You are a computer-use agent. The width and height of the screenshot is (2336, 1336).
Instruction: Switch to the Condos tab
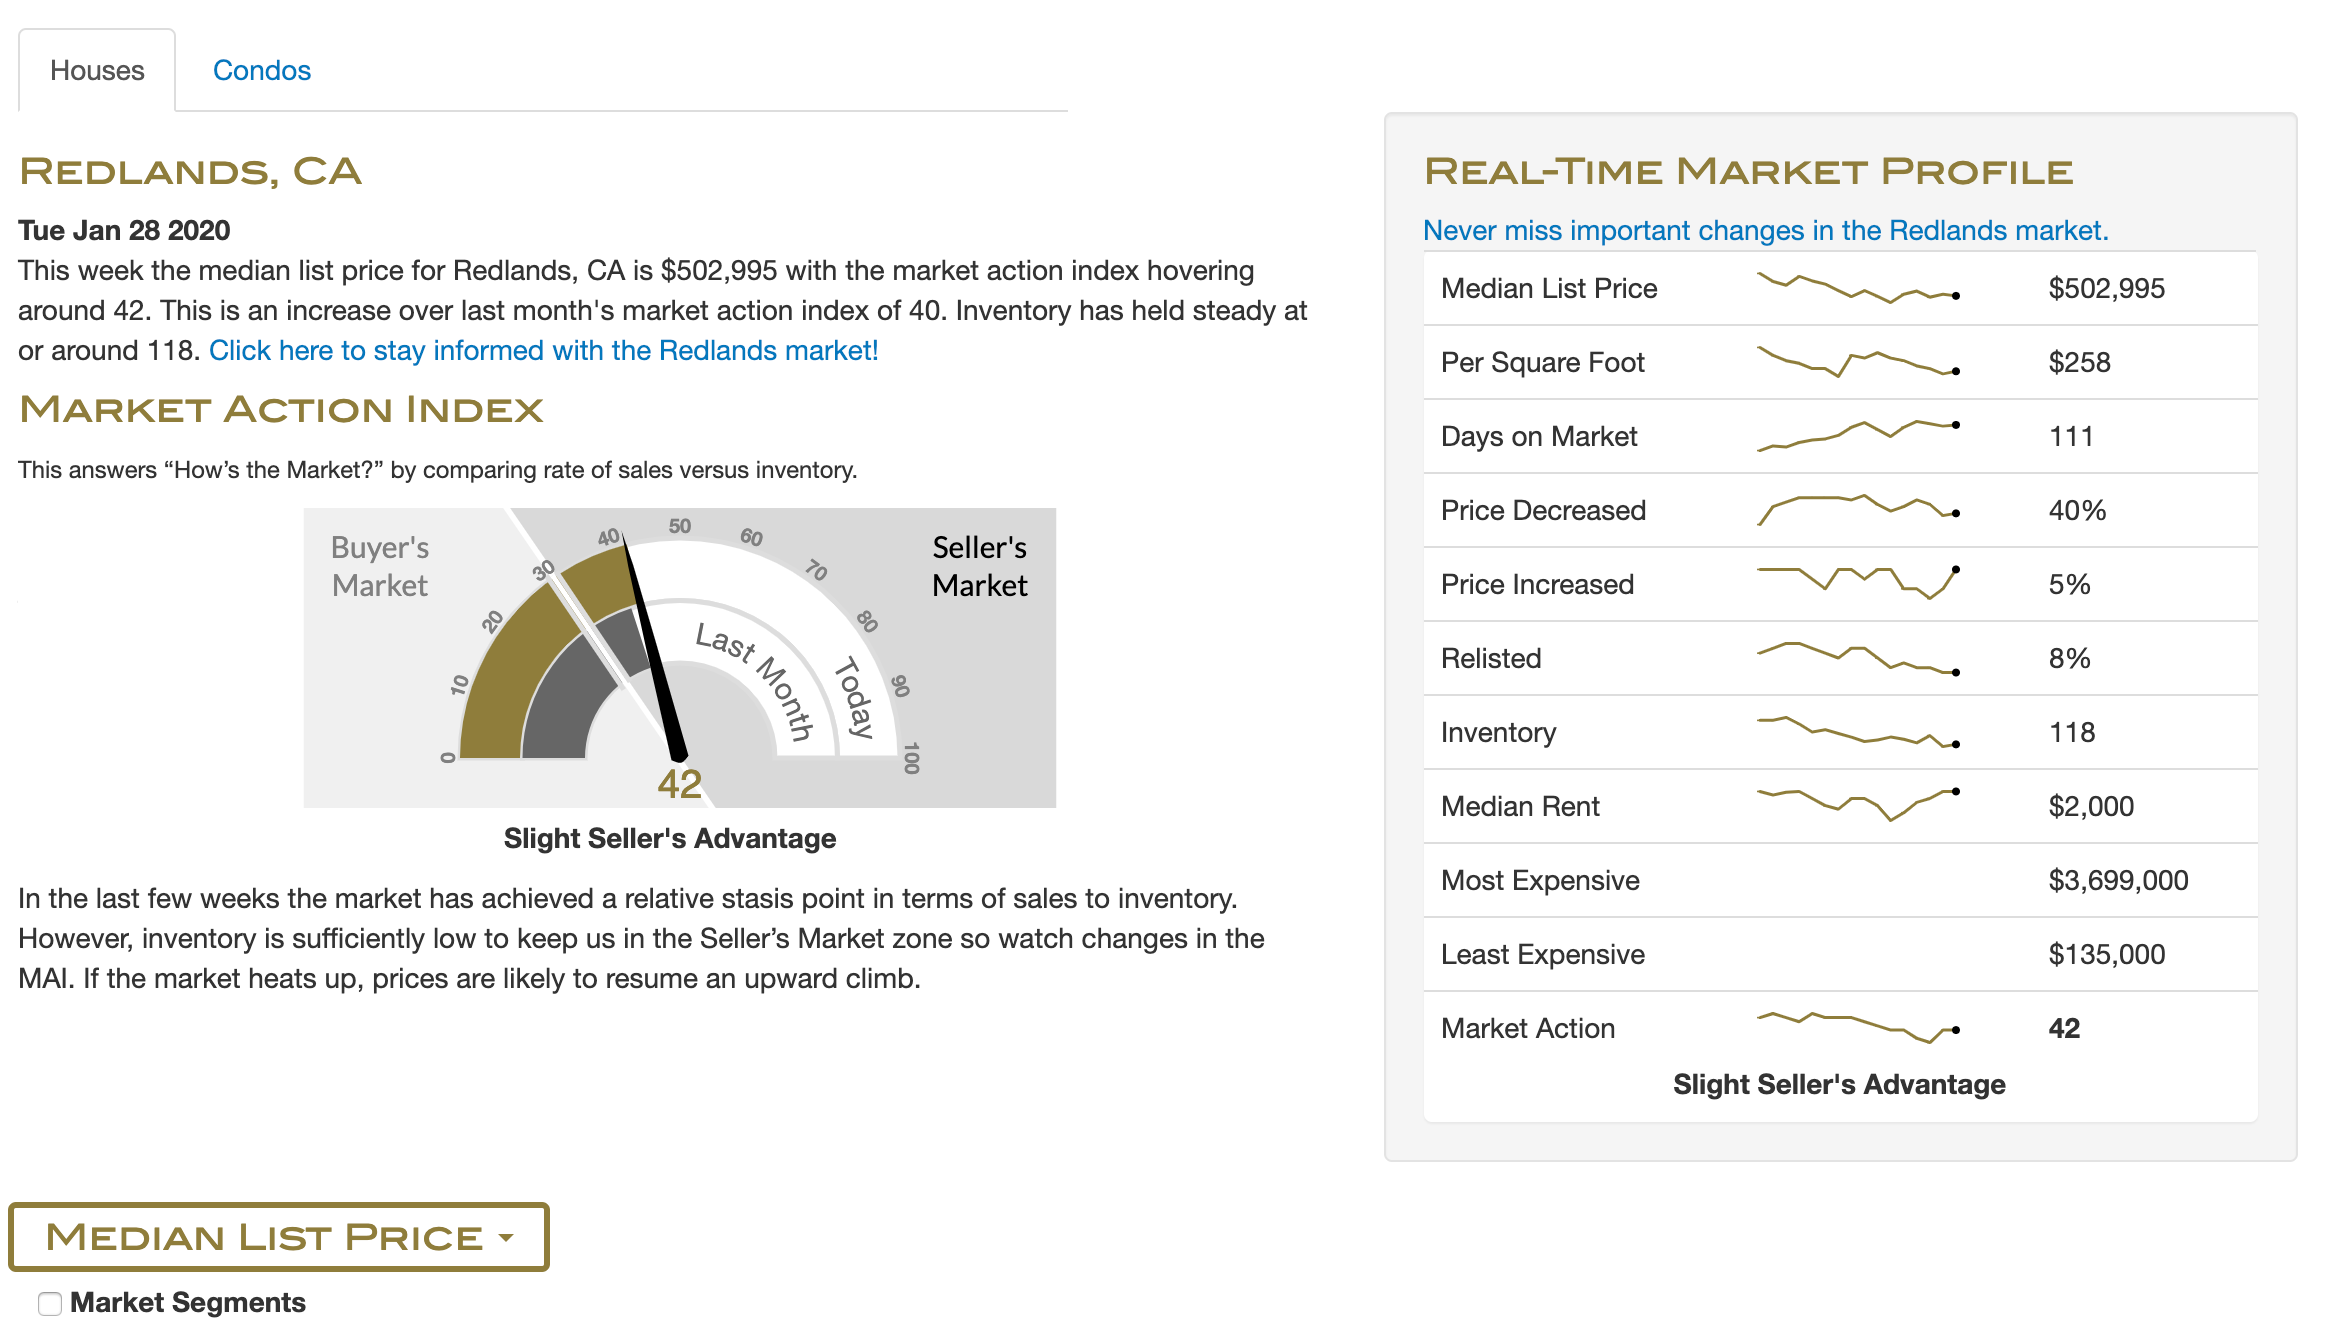tap(262, 70)
